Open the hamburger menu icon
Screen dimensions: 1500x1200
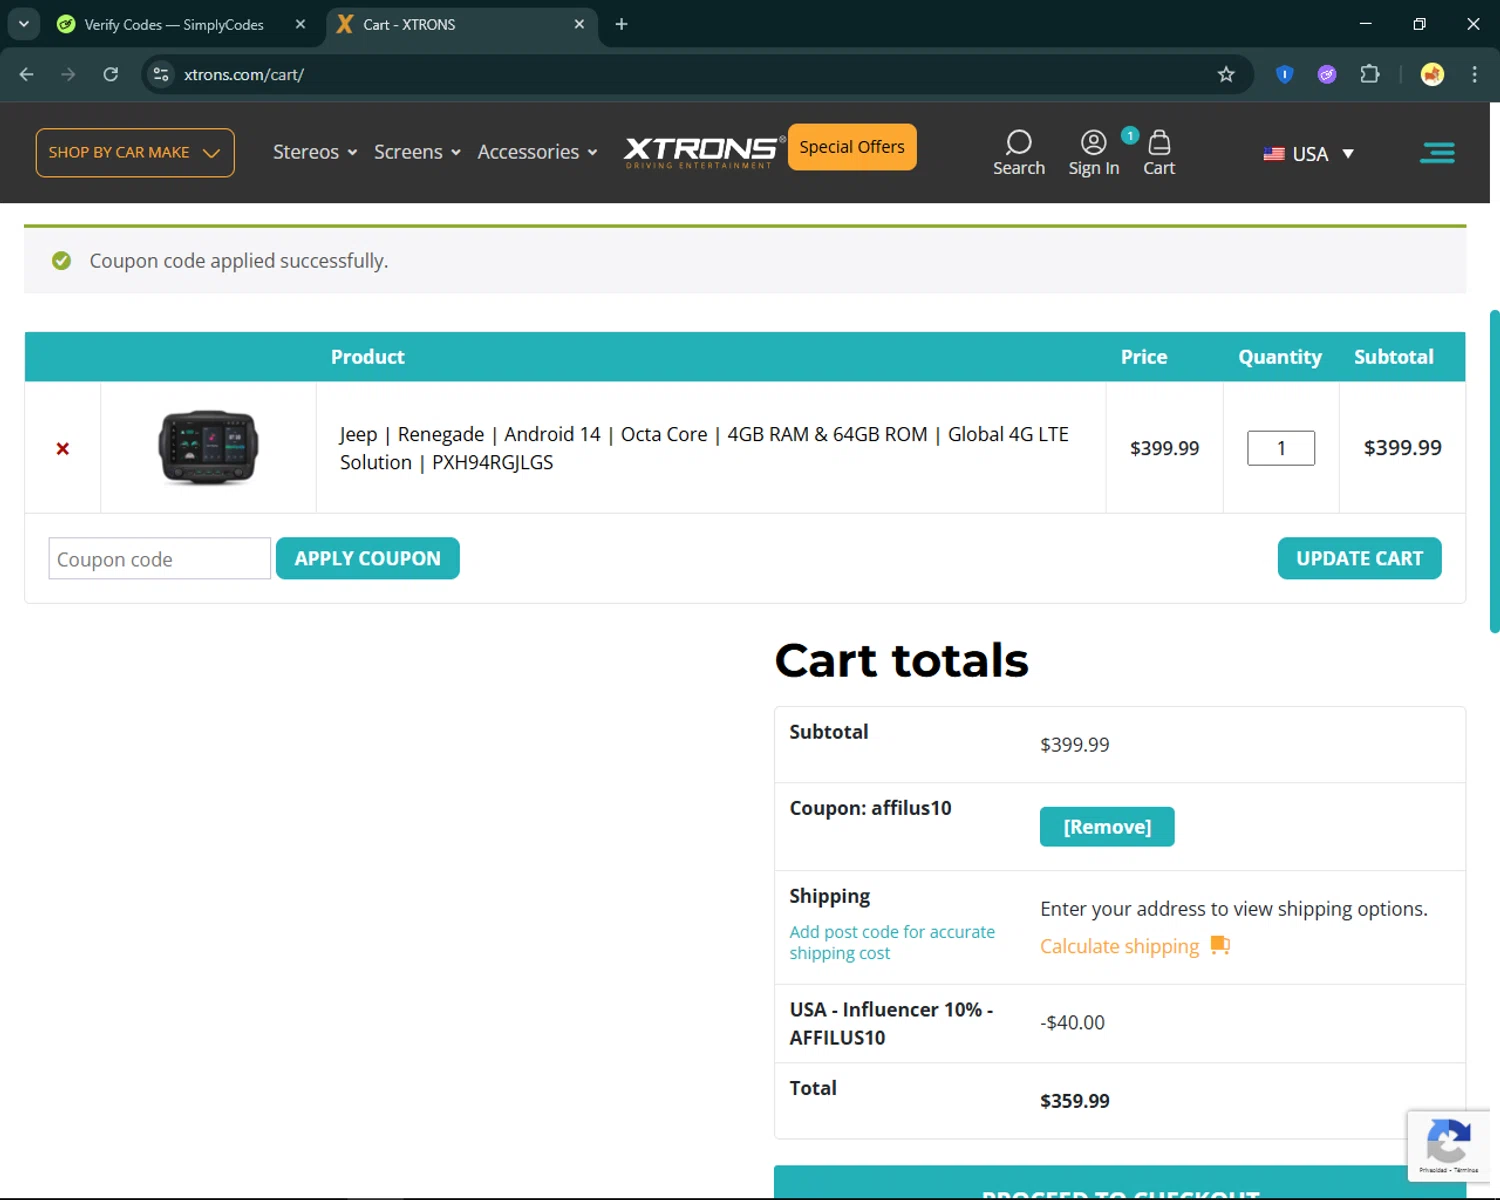point(1437,153)
